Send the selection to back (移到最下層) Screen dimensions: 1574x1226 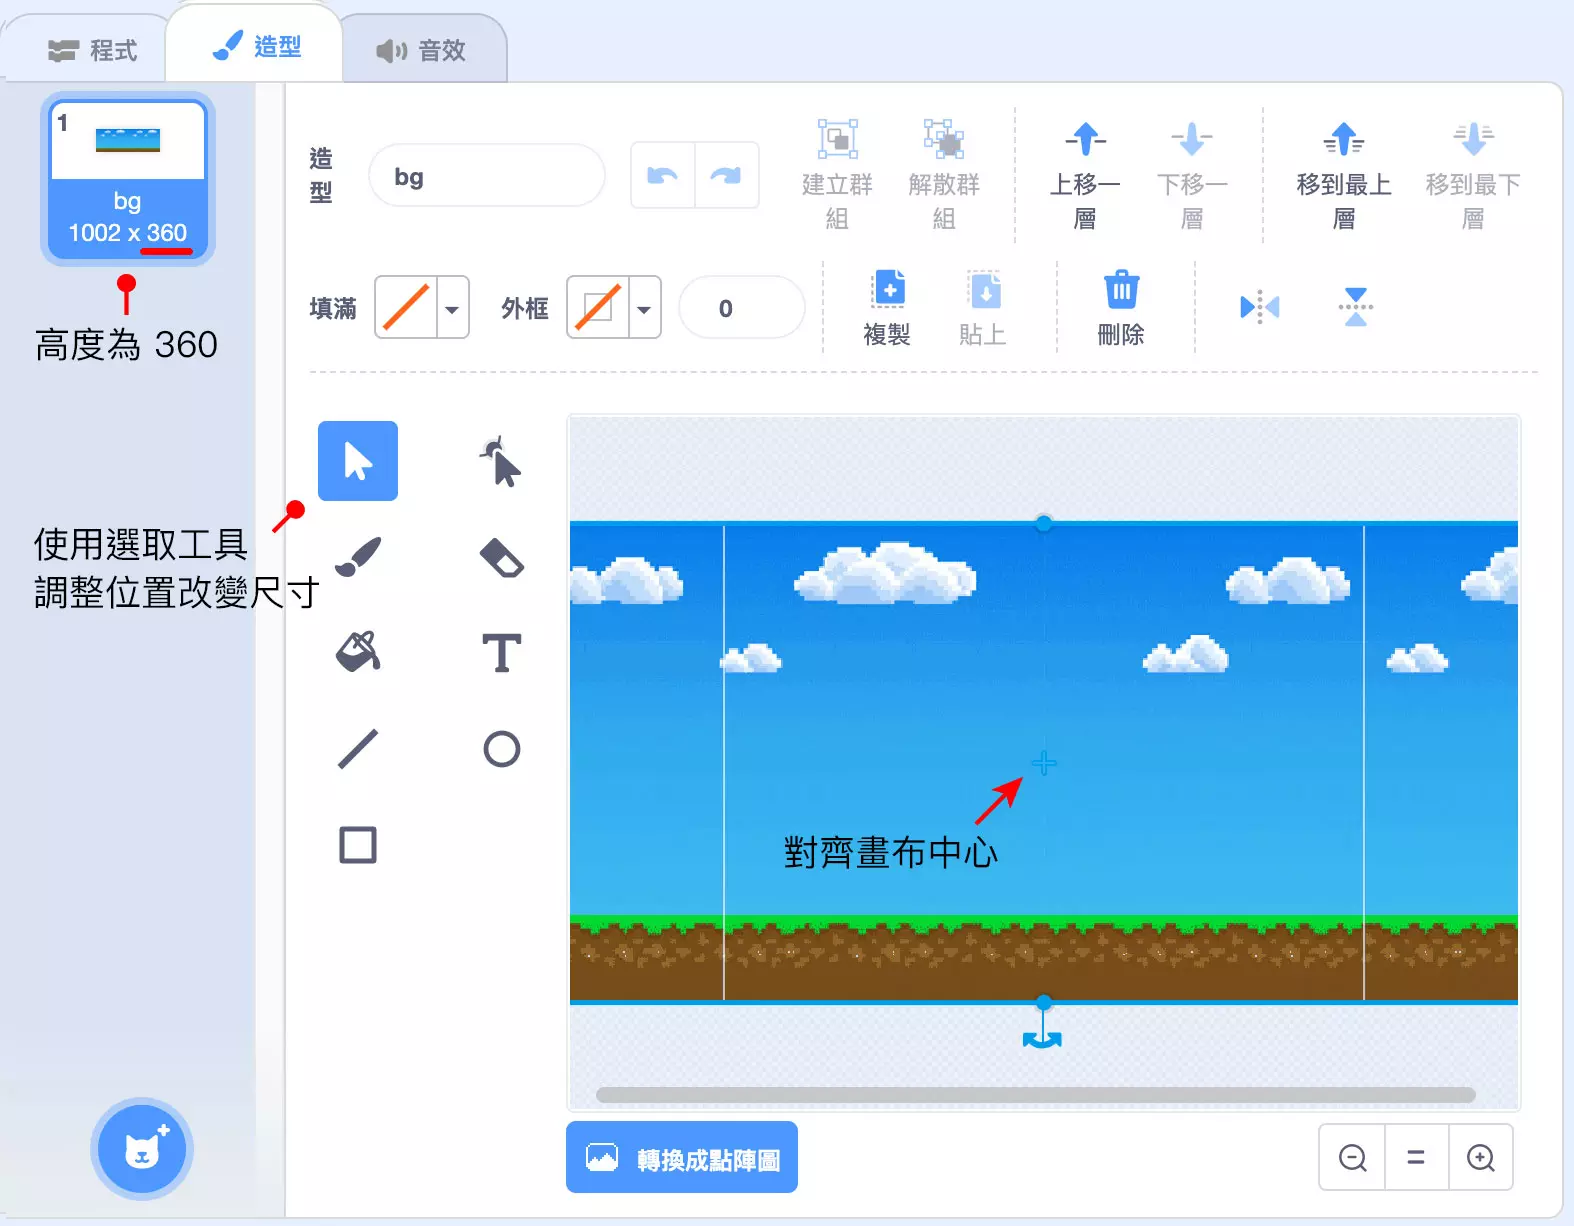click(1473, 139)
